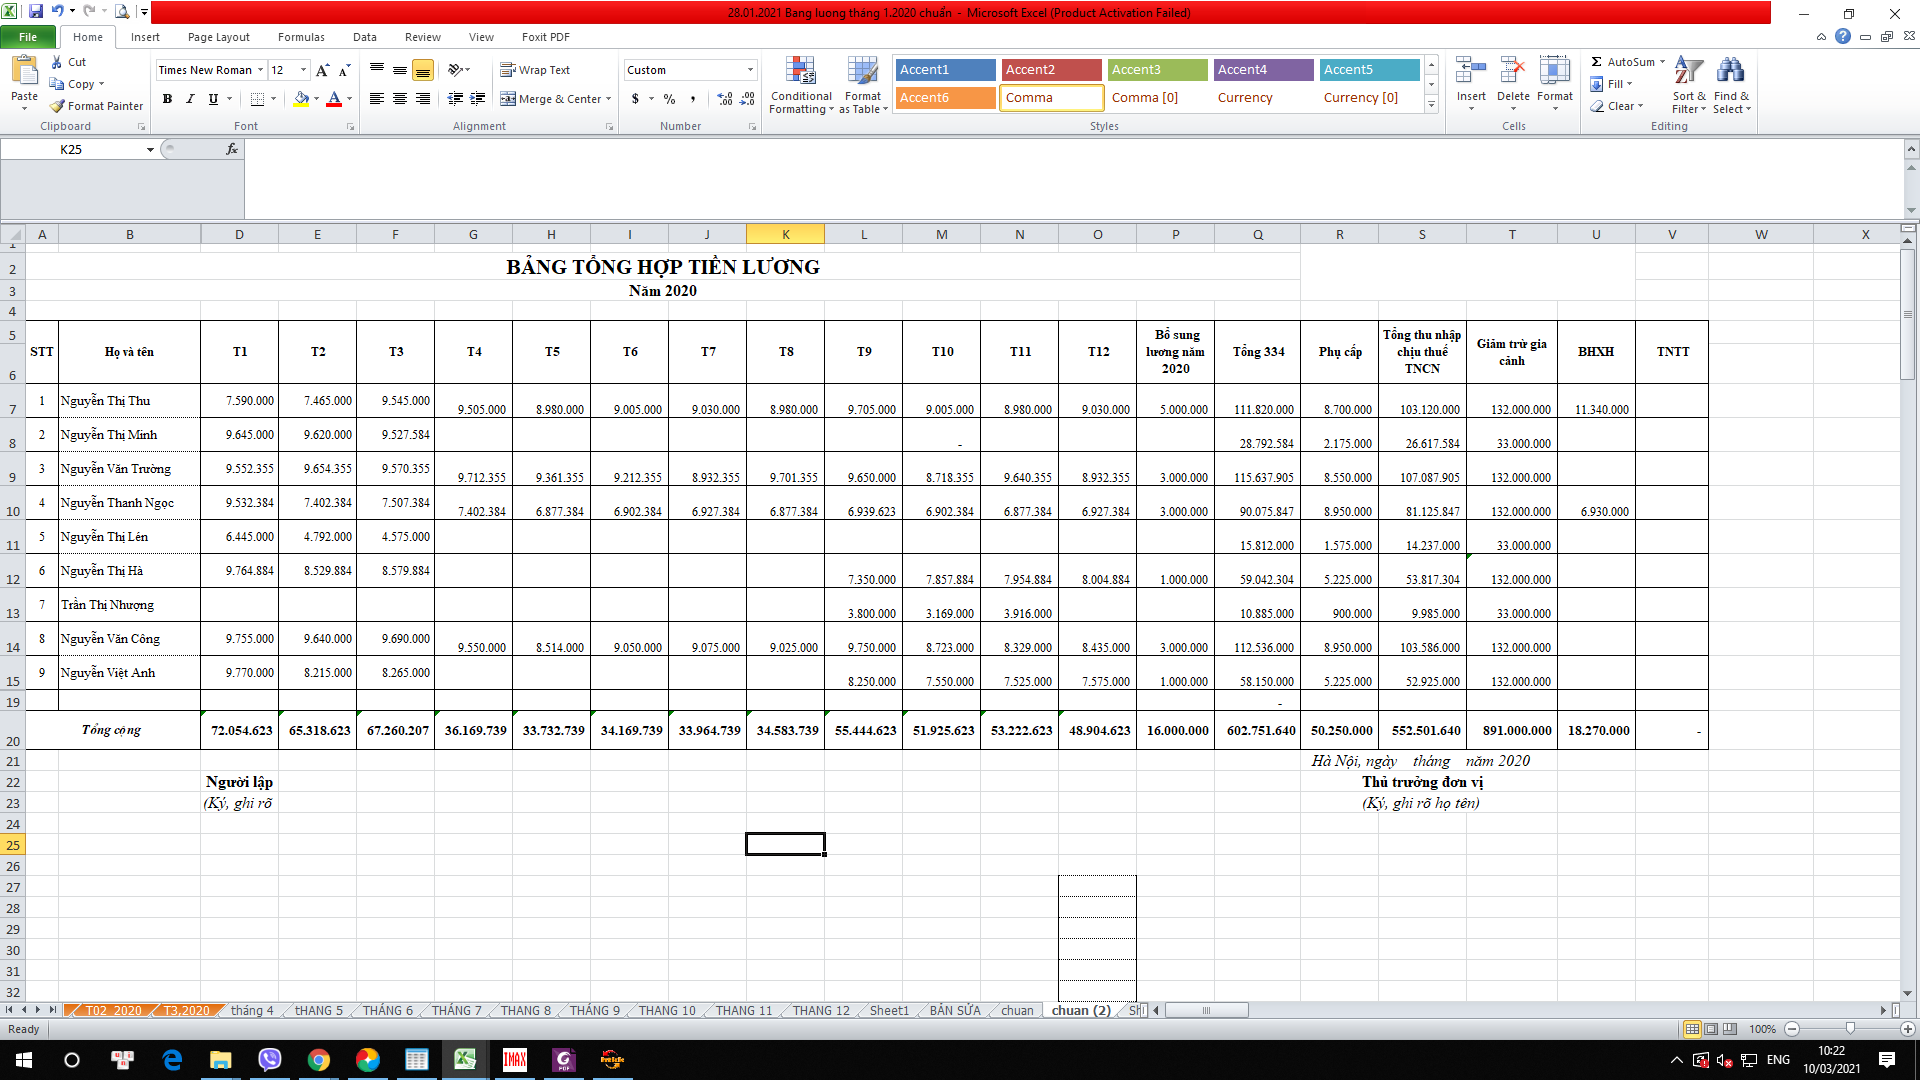Increase font size with Grow Font icon
The image size is (1920, 1080).
[322, 70]
